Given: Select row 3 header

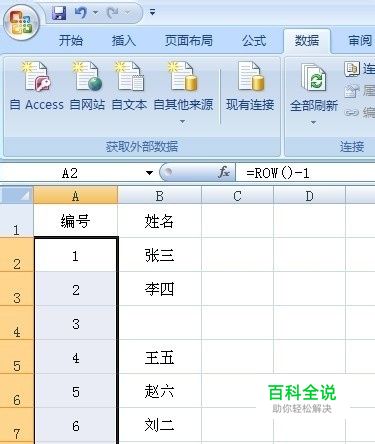Looking at the screenshot, I should tap(17, 289).
